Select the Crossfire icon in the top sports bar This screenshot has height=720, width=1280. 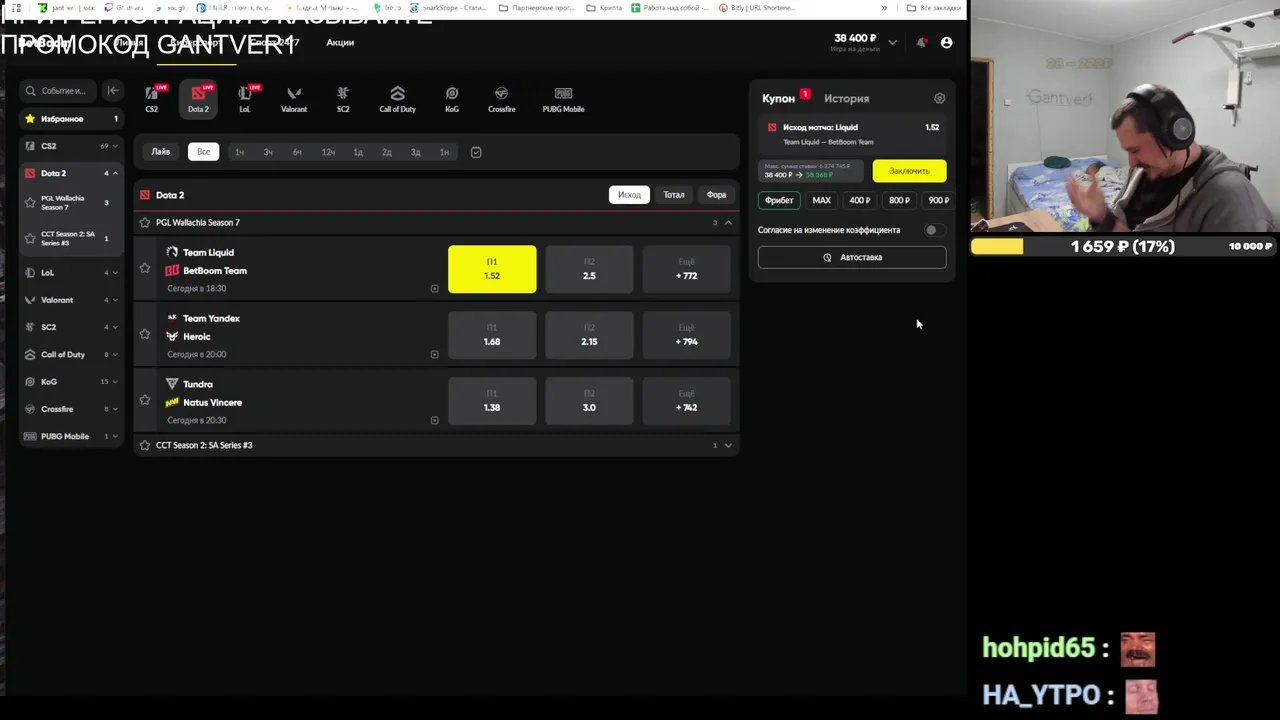coord(502,98)
